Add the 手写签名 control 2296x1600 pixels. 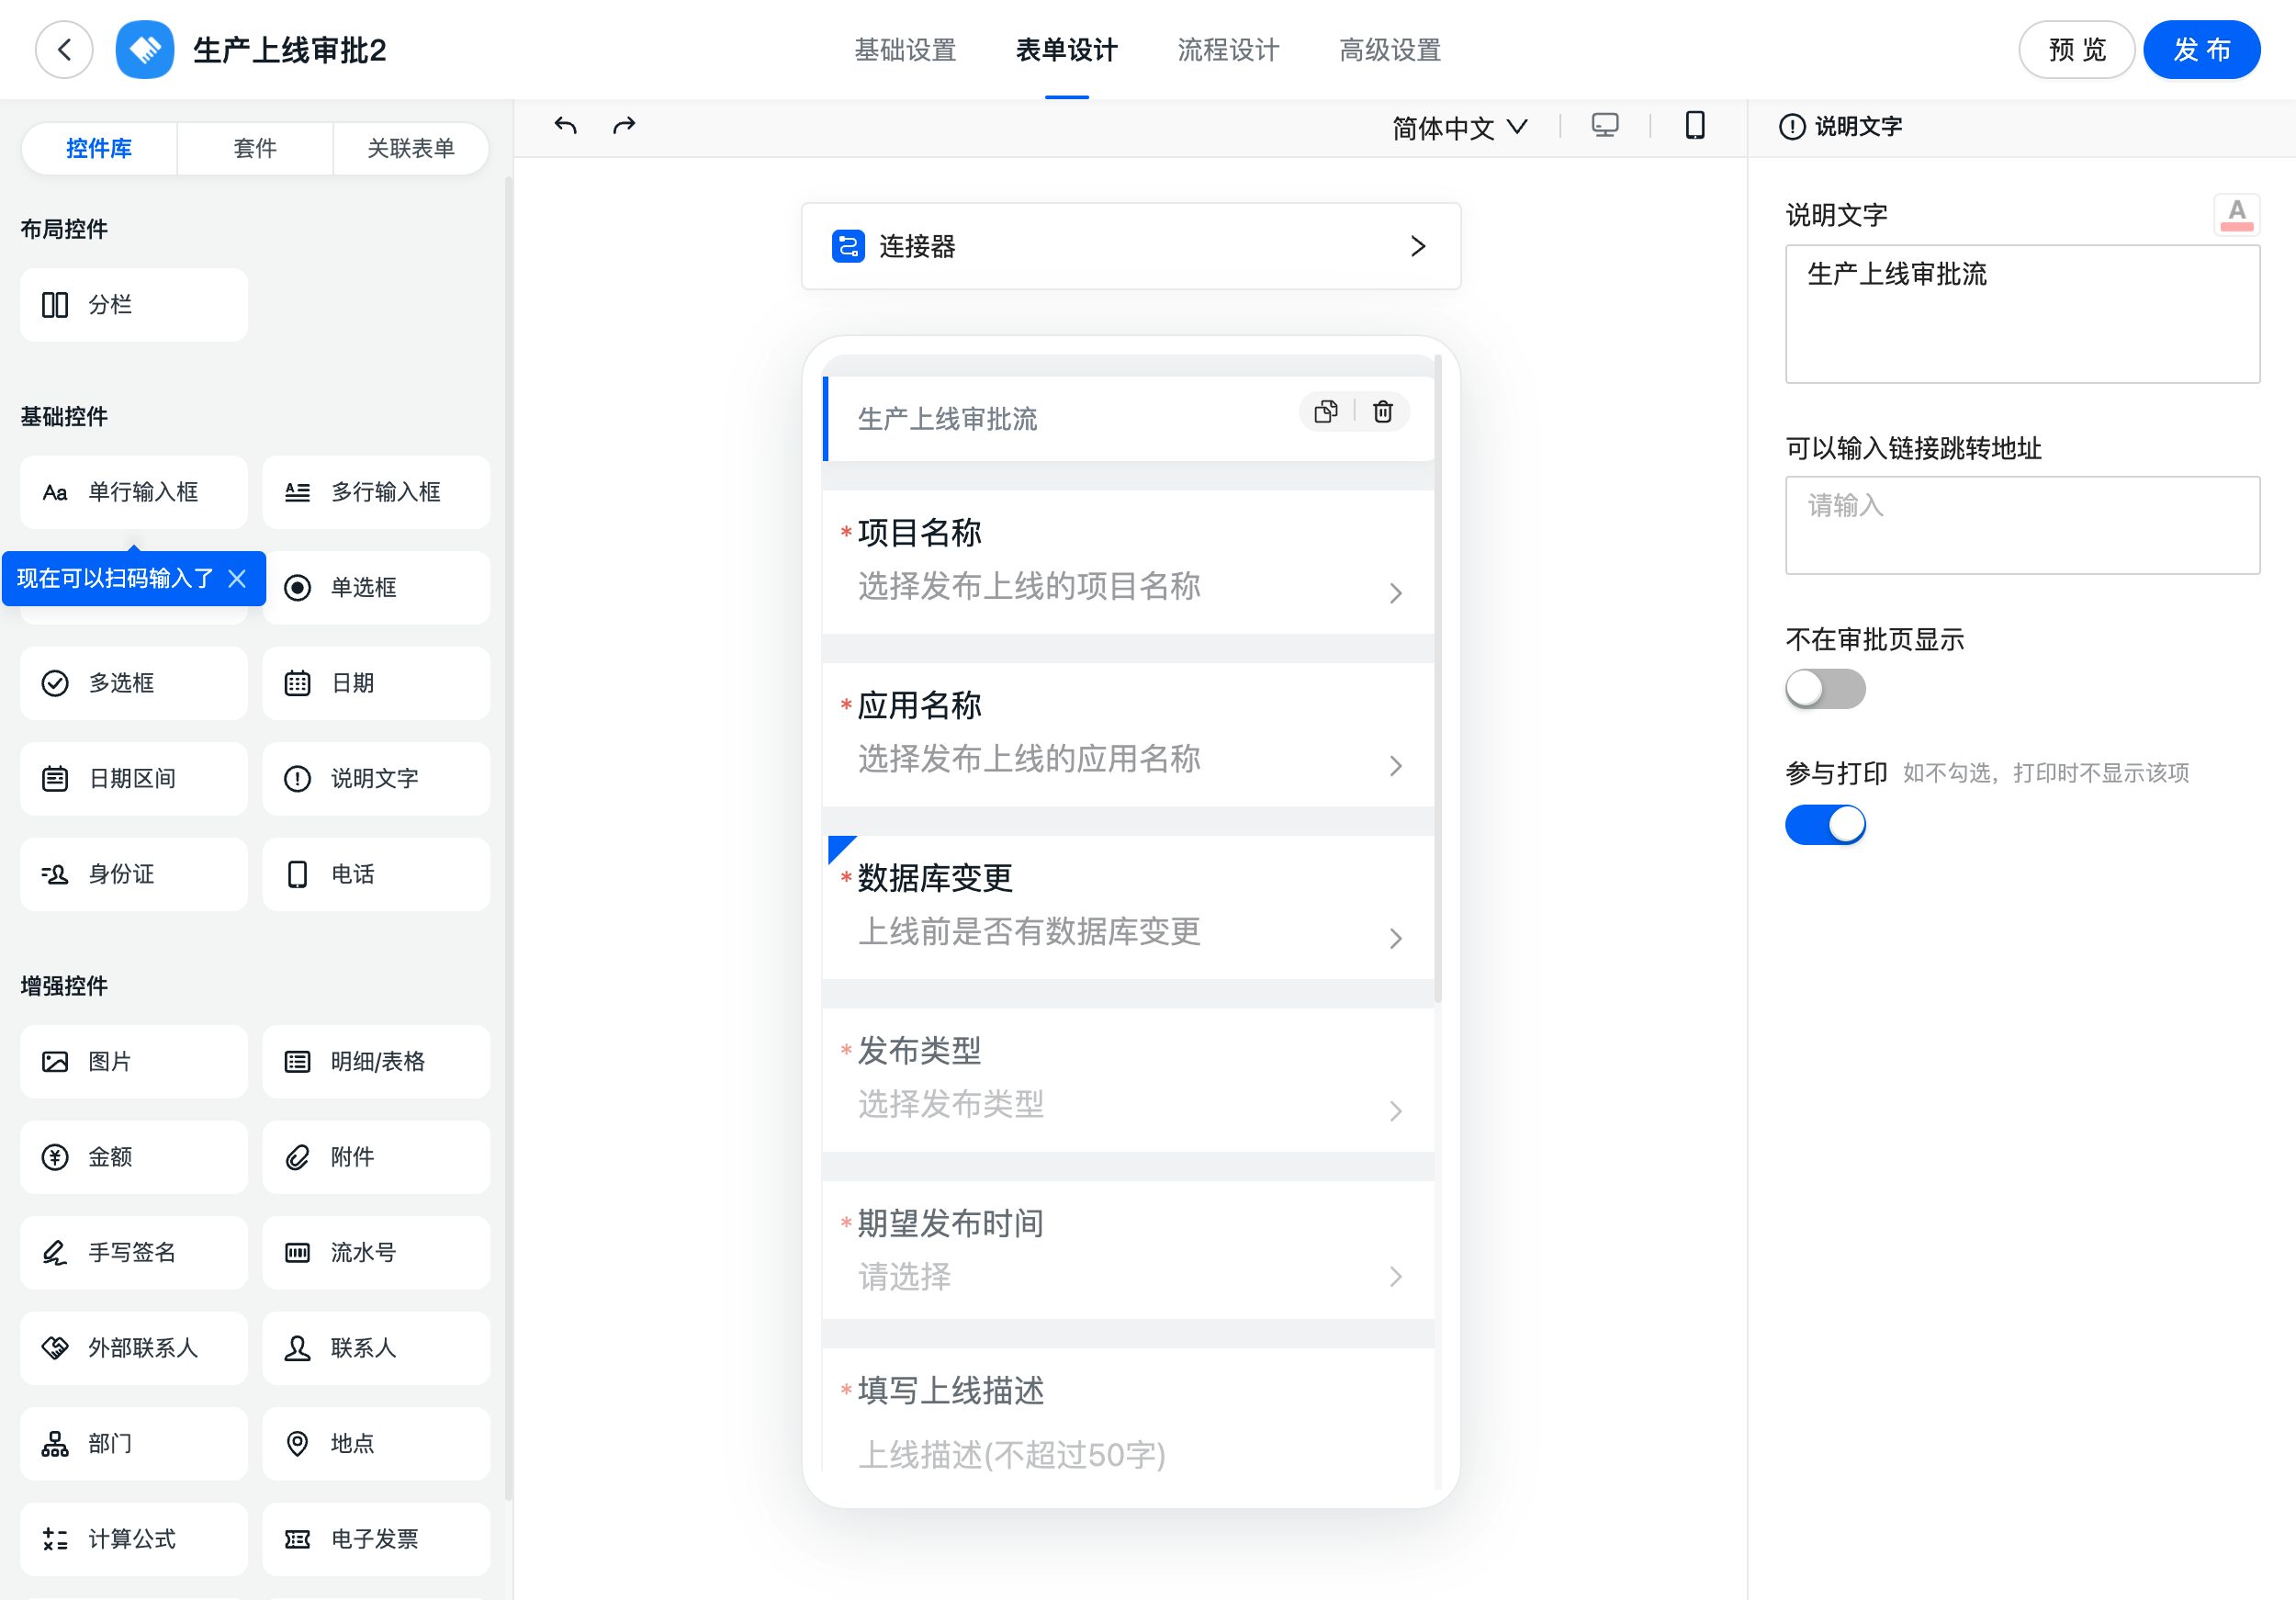pos(134,1252)
